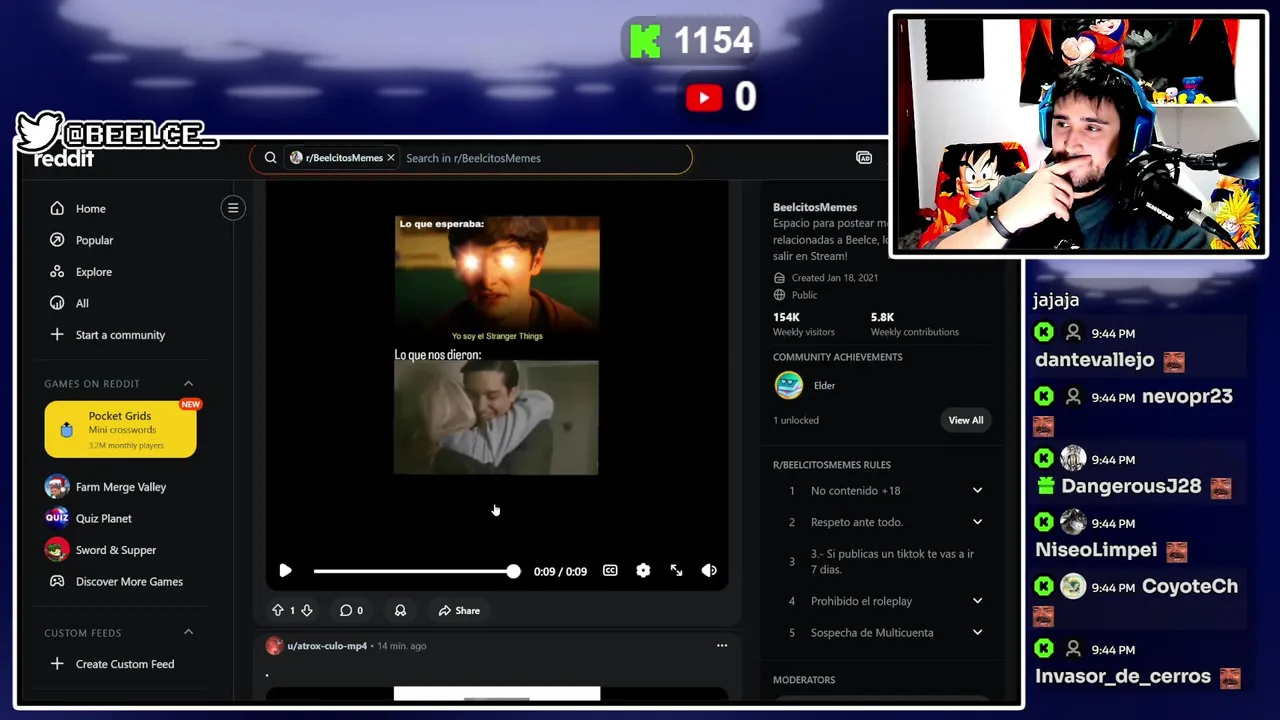The image size is (1280, 720).
Task: Click Start a community
Action: (120, 335)
